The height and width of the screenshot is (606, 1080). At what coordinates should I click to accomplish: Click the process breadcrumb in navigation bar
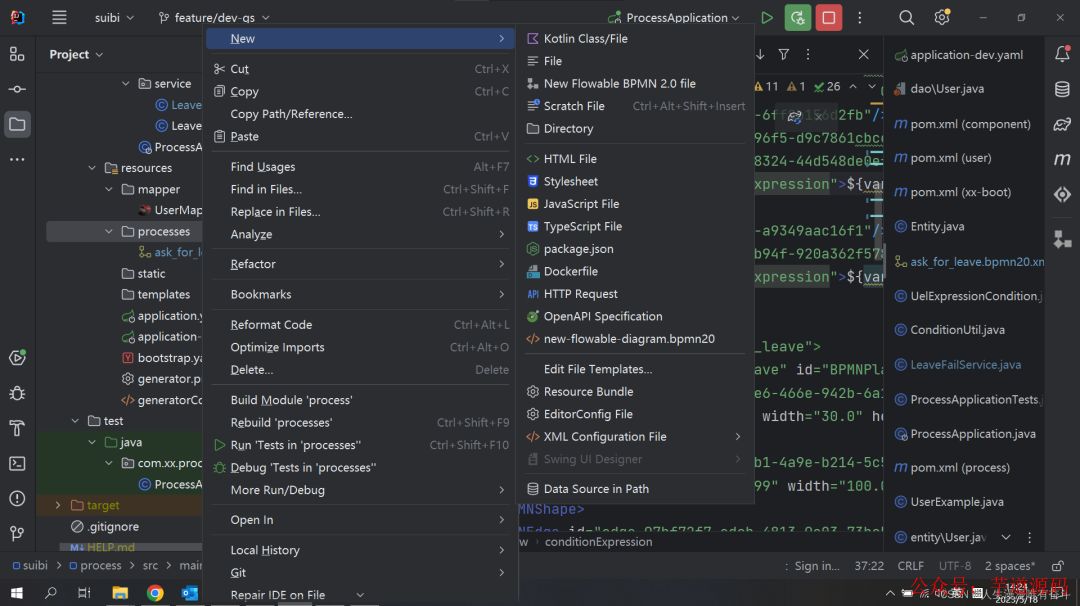(x=101, y=565)
